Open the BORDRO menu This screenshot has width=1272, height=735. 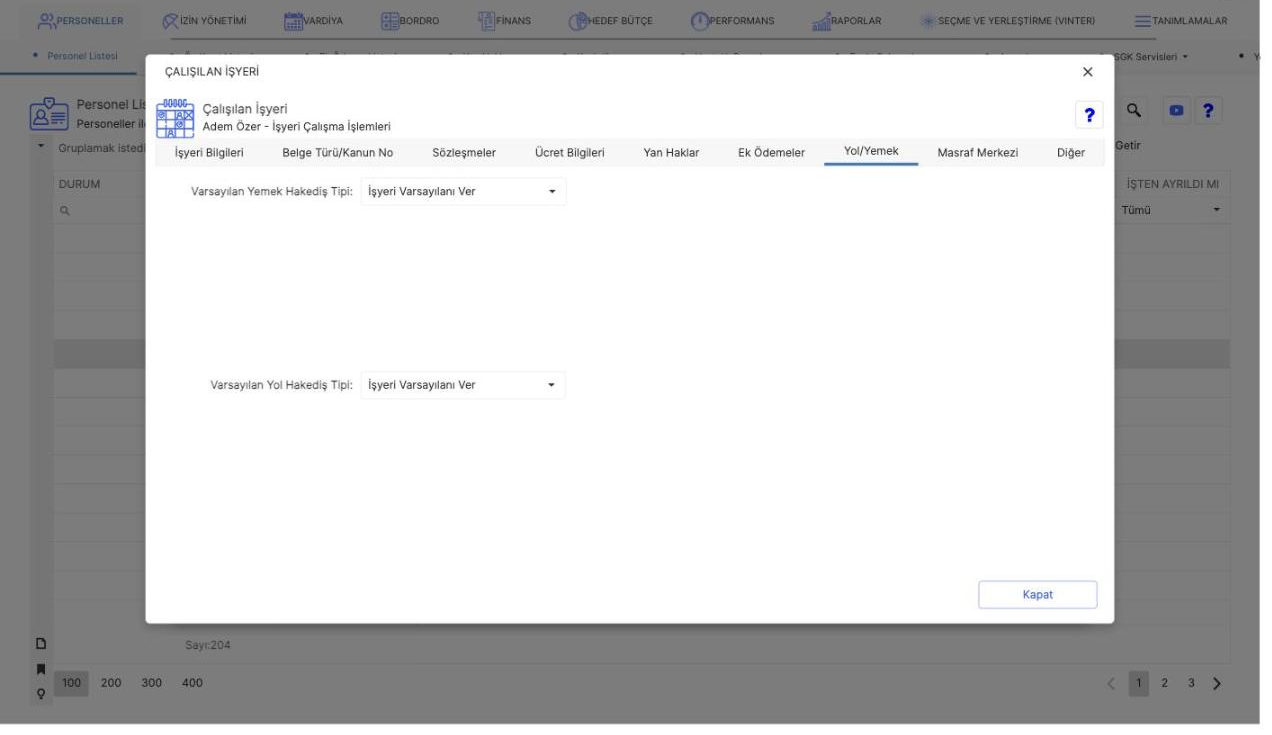(x=411, y=21)
